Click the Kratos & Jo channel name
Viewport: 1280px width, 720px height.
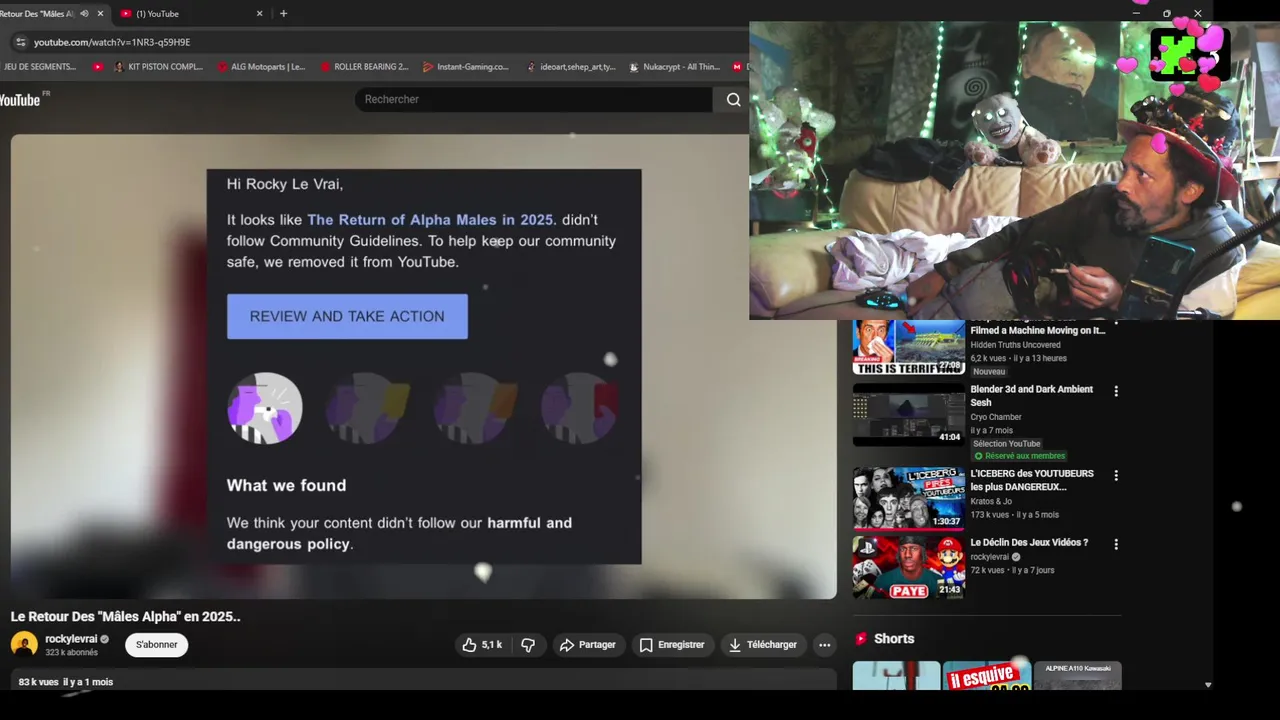tap(991, 501)
